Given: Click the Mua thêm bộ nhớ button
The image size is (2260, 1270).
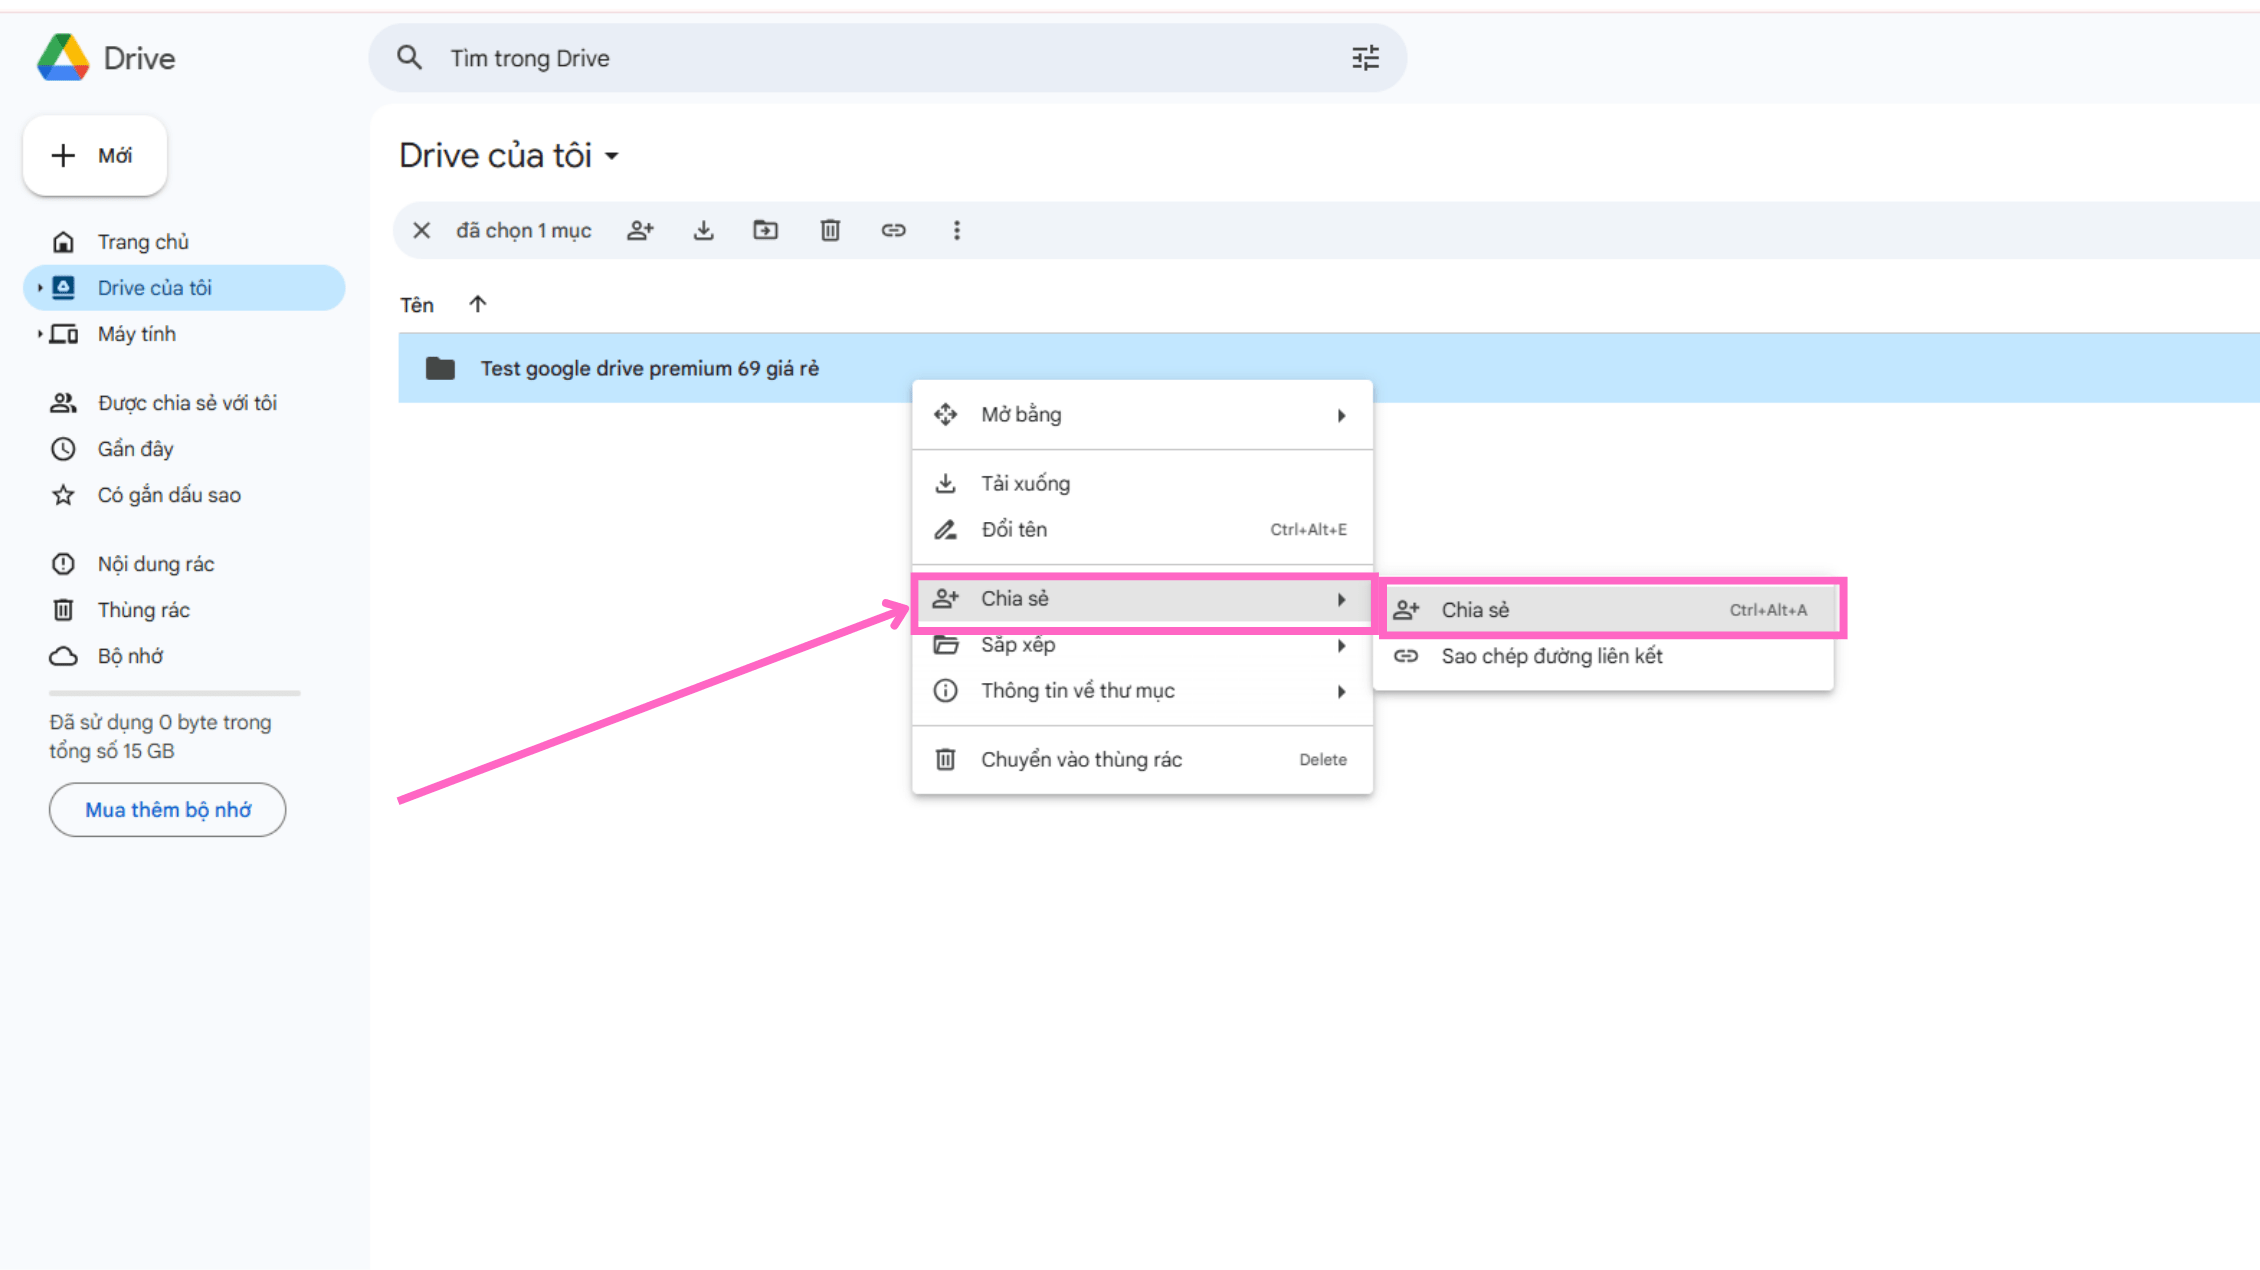Looking at the screenshot, I should pos(167,810).
